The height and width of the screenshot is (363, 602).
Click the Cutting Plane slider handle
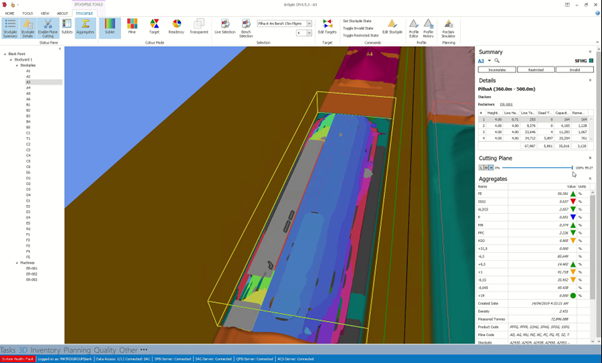click(x=572, y=168)
